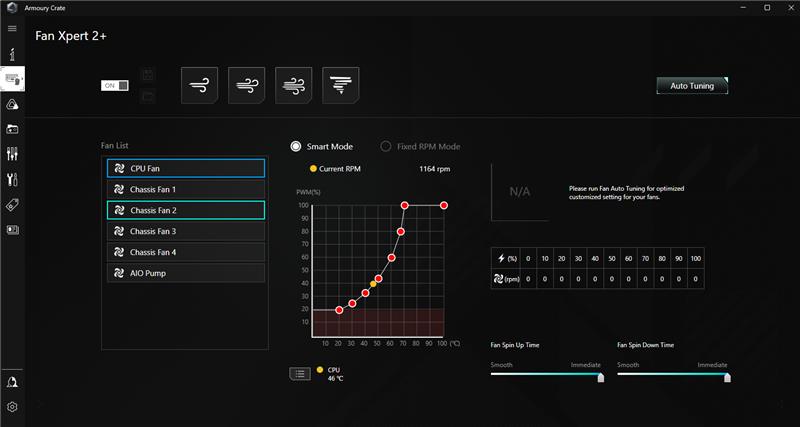
Task: Select the Fixed RPM Mode radio button
Action: point(385,146)
